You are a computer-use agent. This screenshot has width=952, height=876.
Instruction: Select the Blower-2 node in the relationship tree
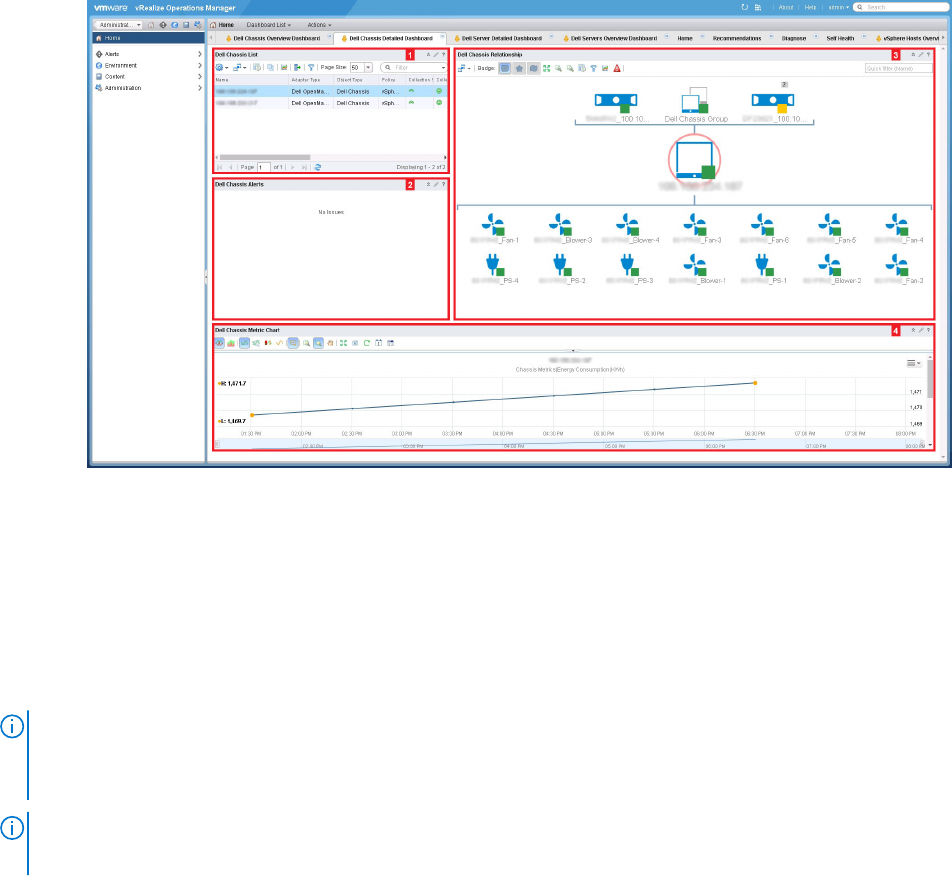(832, 269)
